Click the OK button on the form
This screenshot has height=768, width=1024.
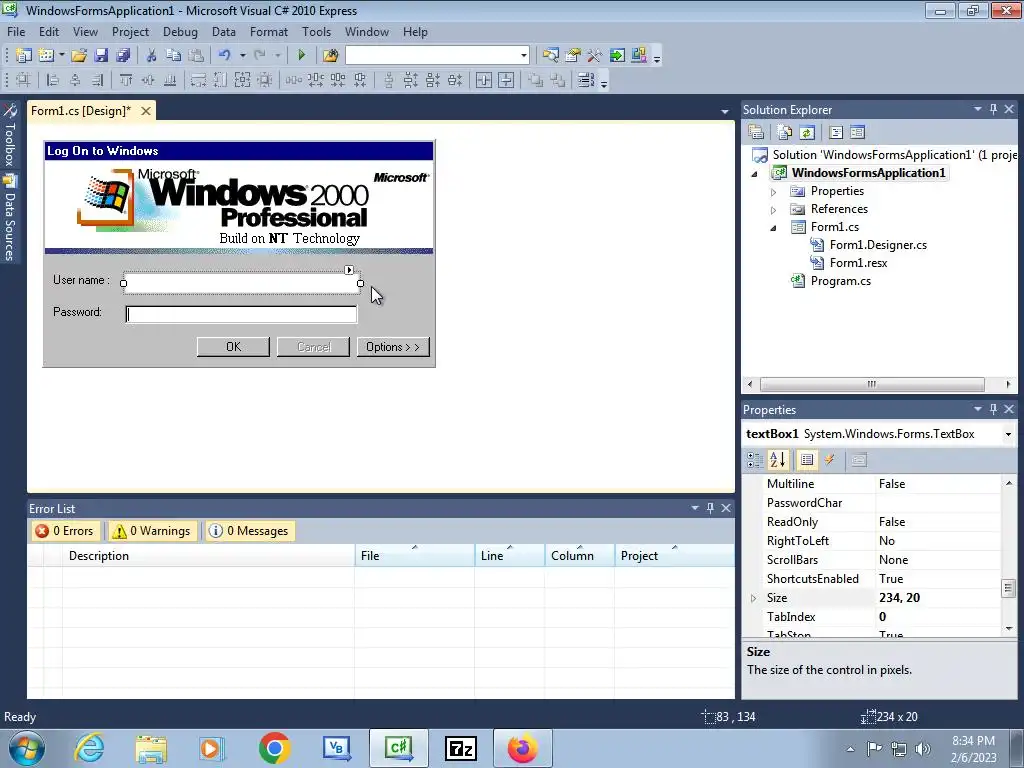[x=233, y=347]
